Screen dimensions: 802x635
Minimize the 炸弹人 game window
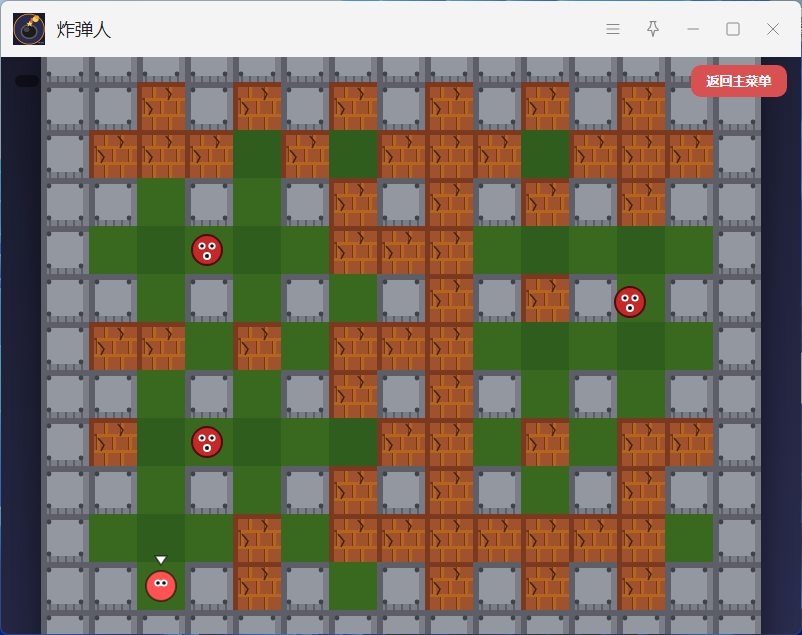click(693, 29)
